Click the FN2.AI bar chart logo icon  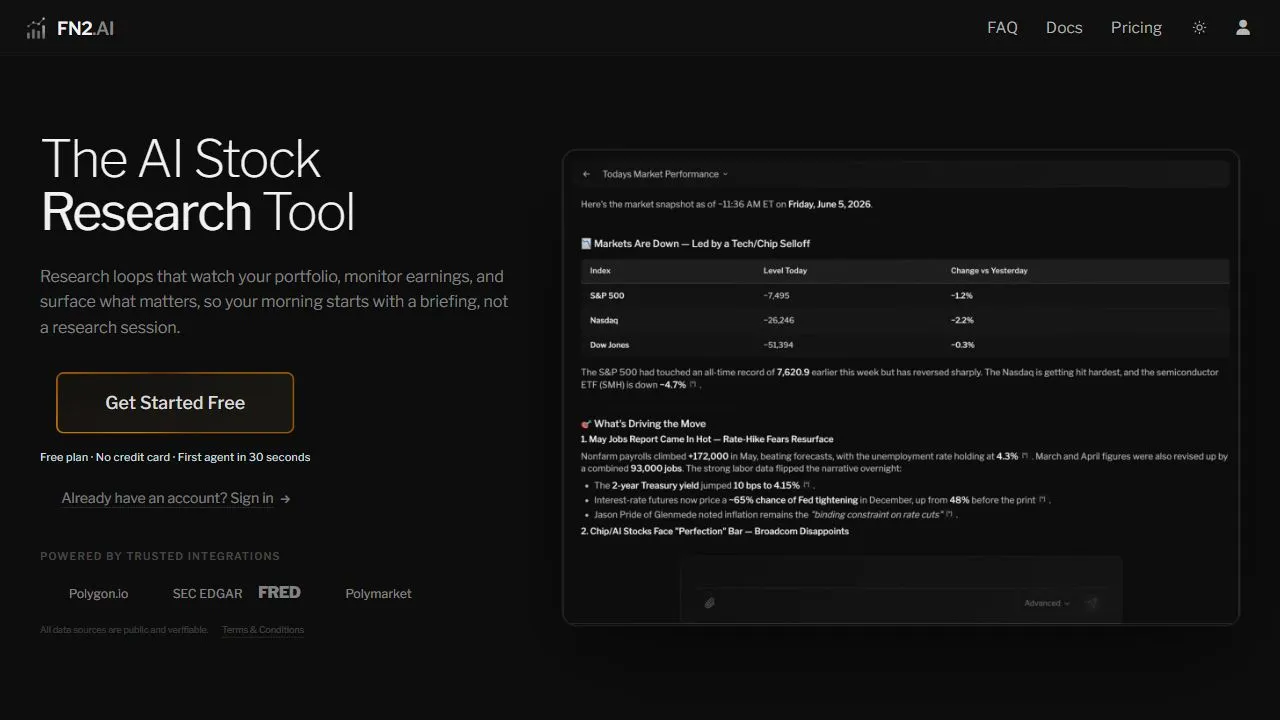[x=36, y=28]
